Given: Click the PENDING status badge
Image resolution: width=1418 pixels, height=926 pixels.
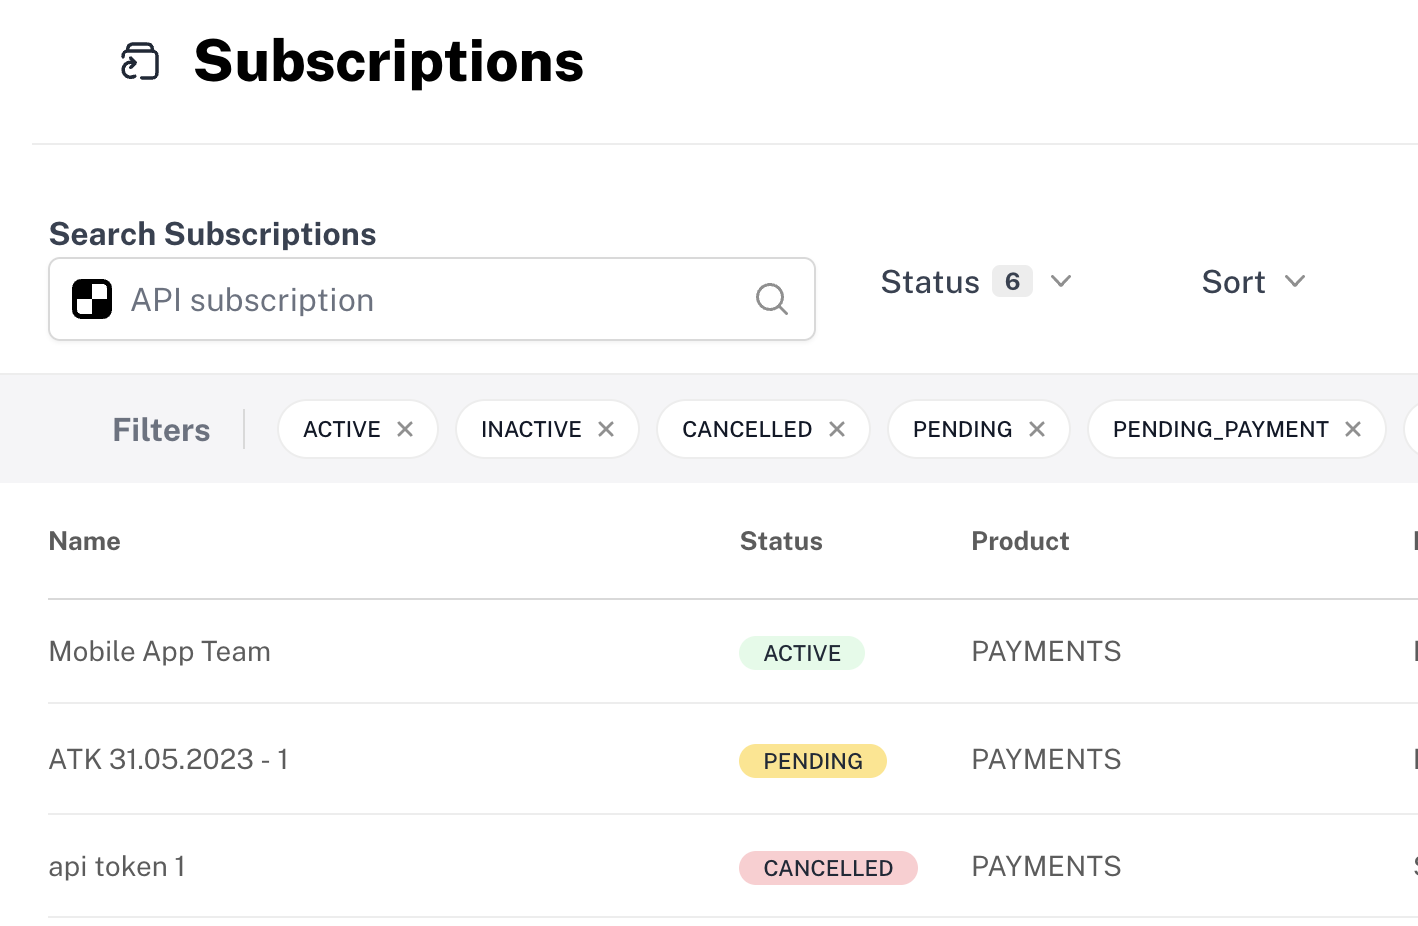Looking at the screenshot, I should click(x=812, y=760).
